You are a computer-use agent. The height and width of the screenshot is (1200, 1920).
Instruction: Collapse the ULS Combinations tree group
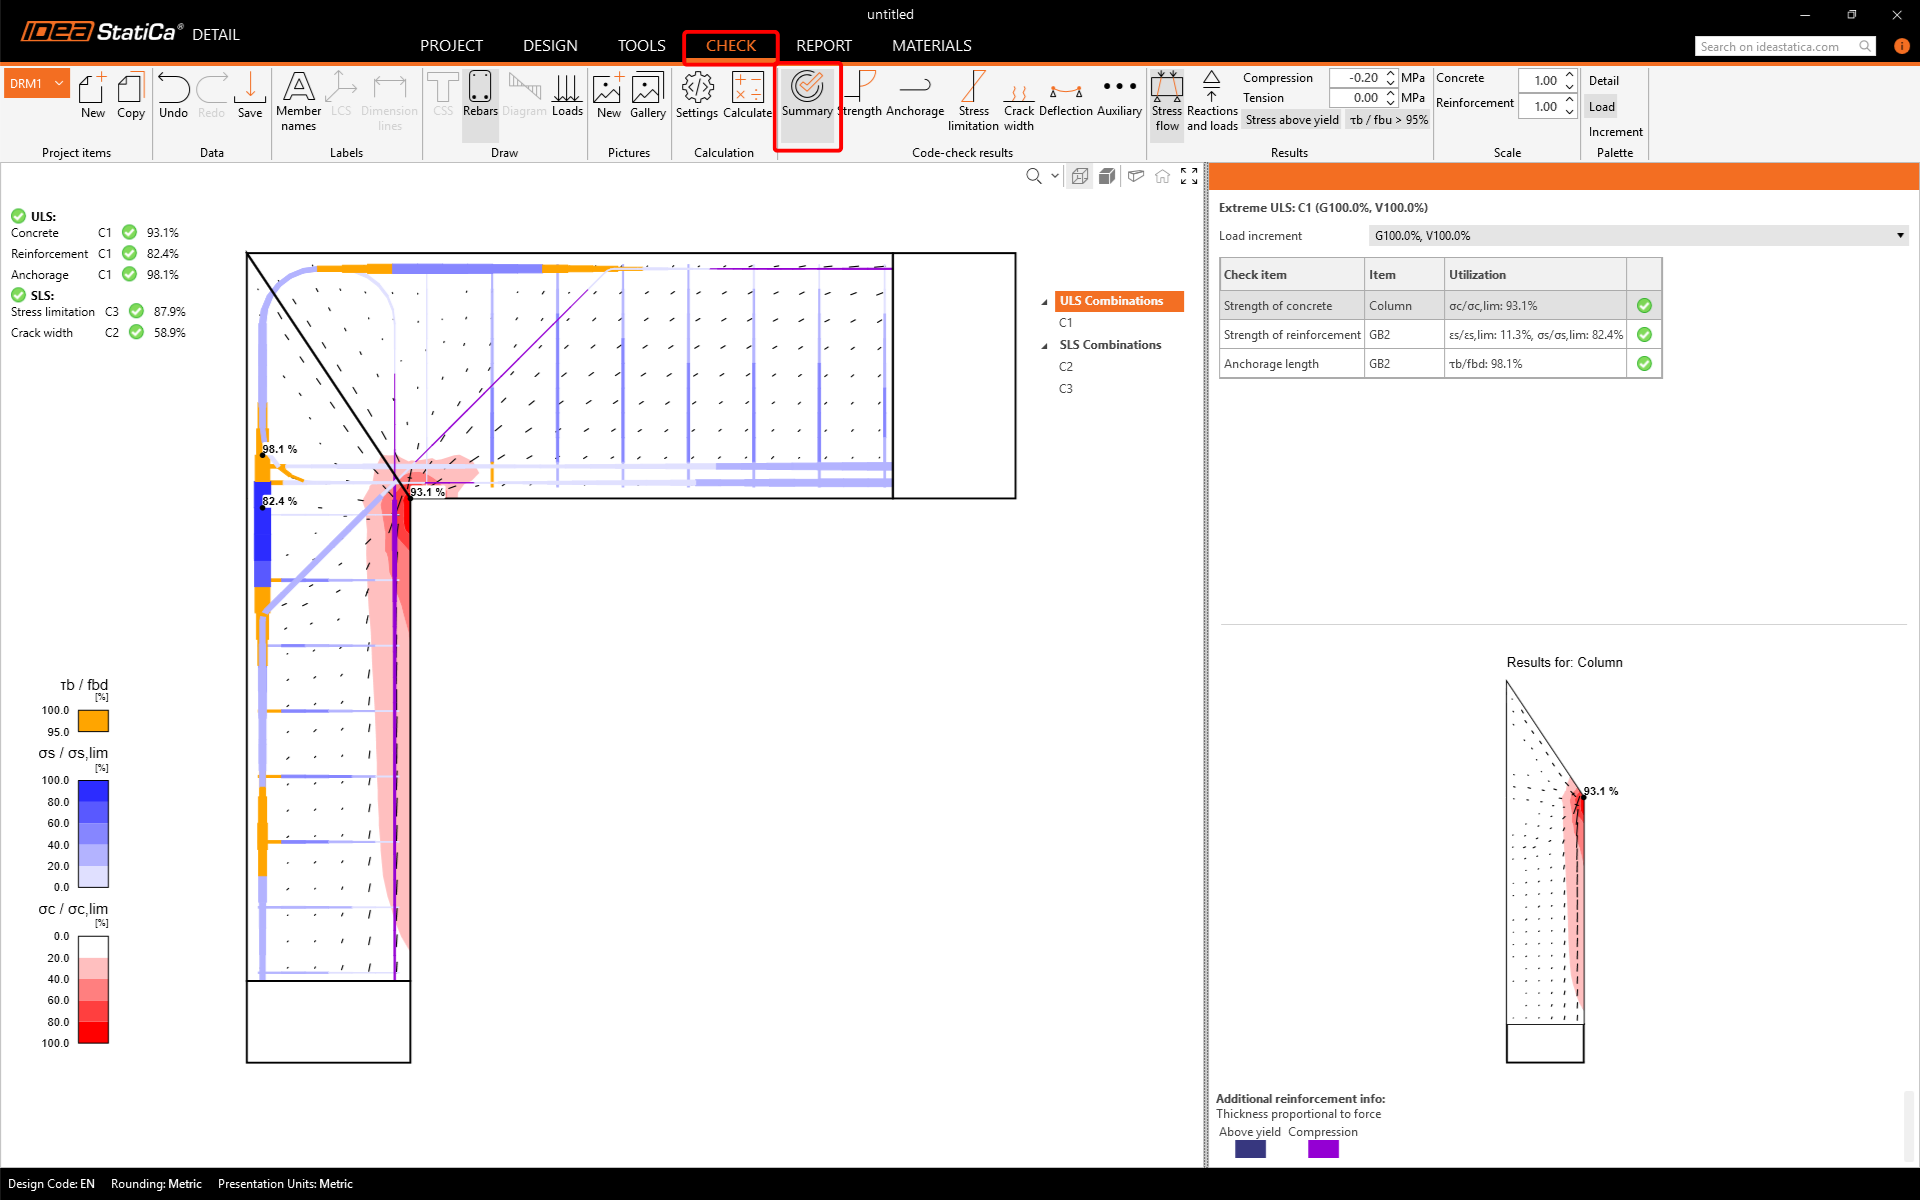(1045, 302)
